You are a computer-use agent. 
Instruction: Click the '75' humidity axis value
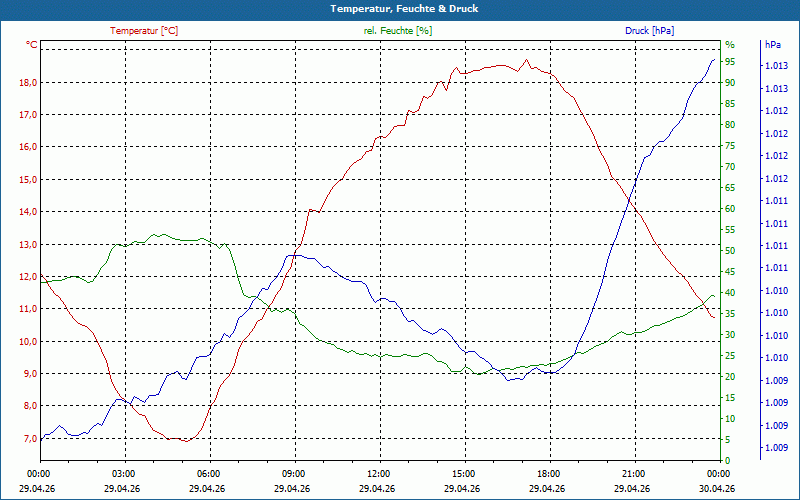coord(730,146)
